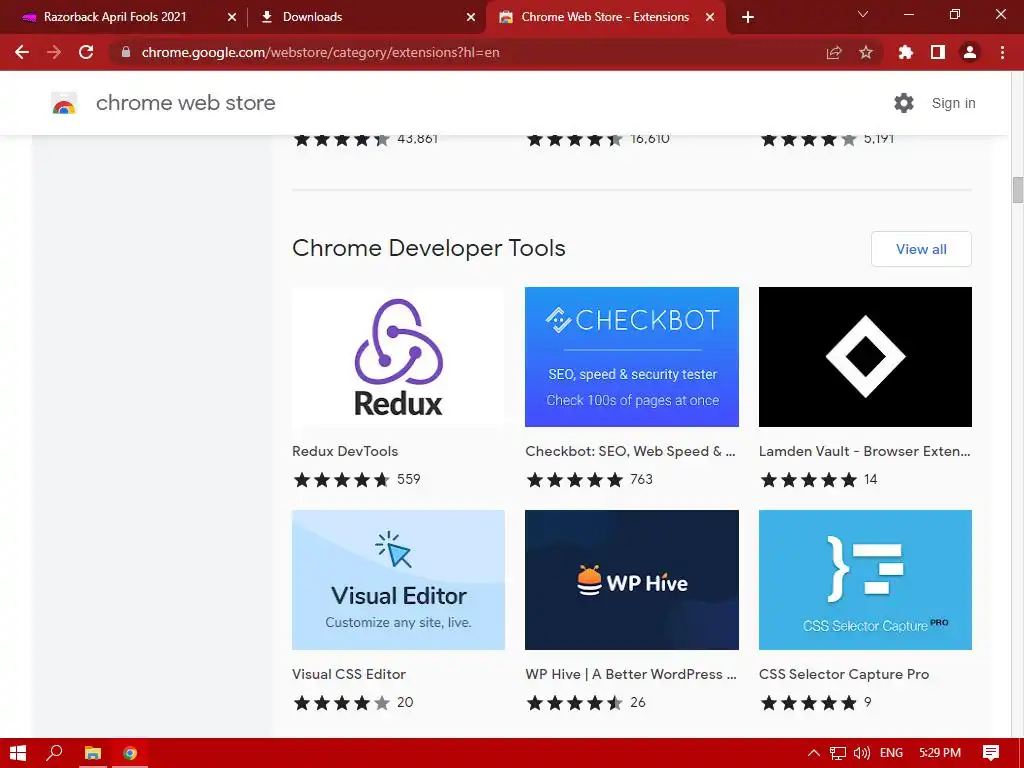
Task: Open the Extensions puzzle menu
Action: (x=906, y=52)
